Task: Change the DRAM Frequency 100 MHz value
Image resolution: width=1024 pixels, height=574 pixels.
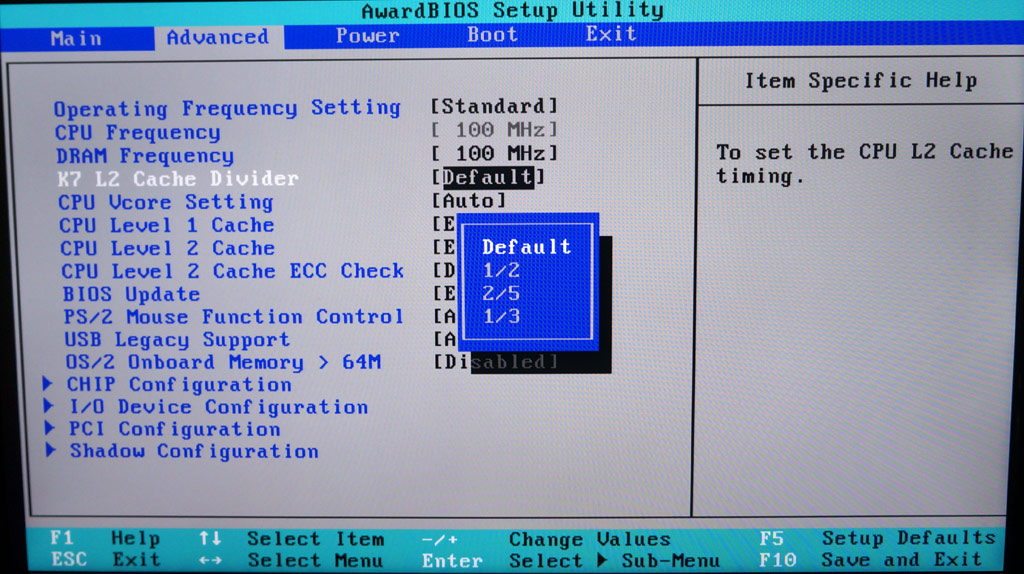Action: (494, 153)
